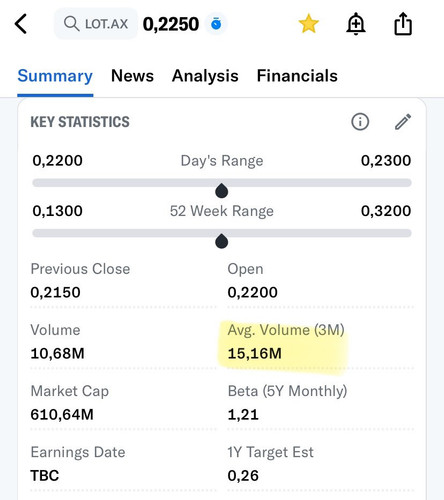Switch to the News tab
The width and height of the screenshot is (444, 500).
(x=132, y=76)
